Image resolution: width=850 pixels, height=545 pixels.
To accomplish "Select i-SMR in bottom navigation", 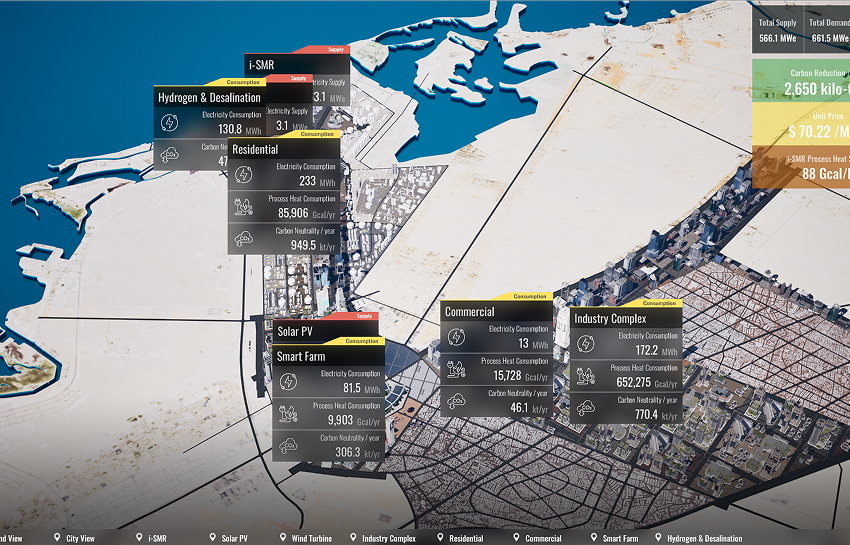I will pos(157,538).
